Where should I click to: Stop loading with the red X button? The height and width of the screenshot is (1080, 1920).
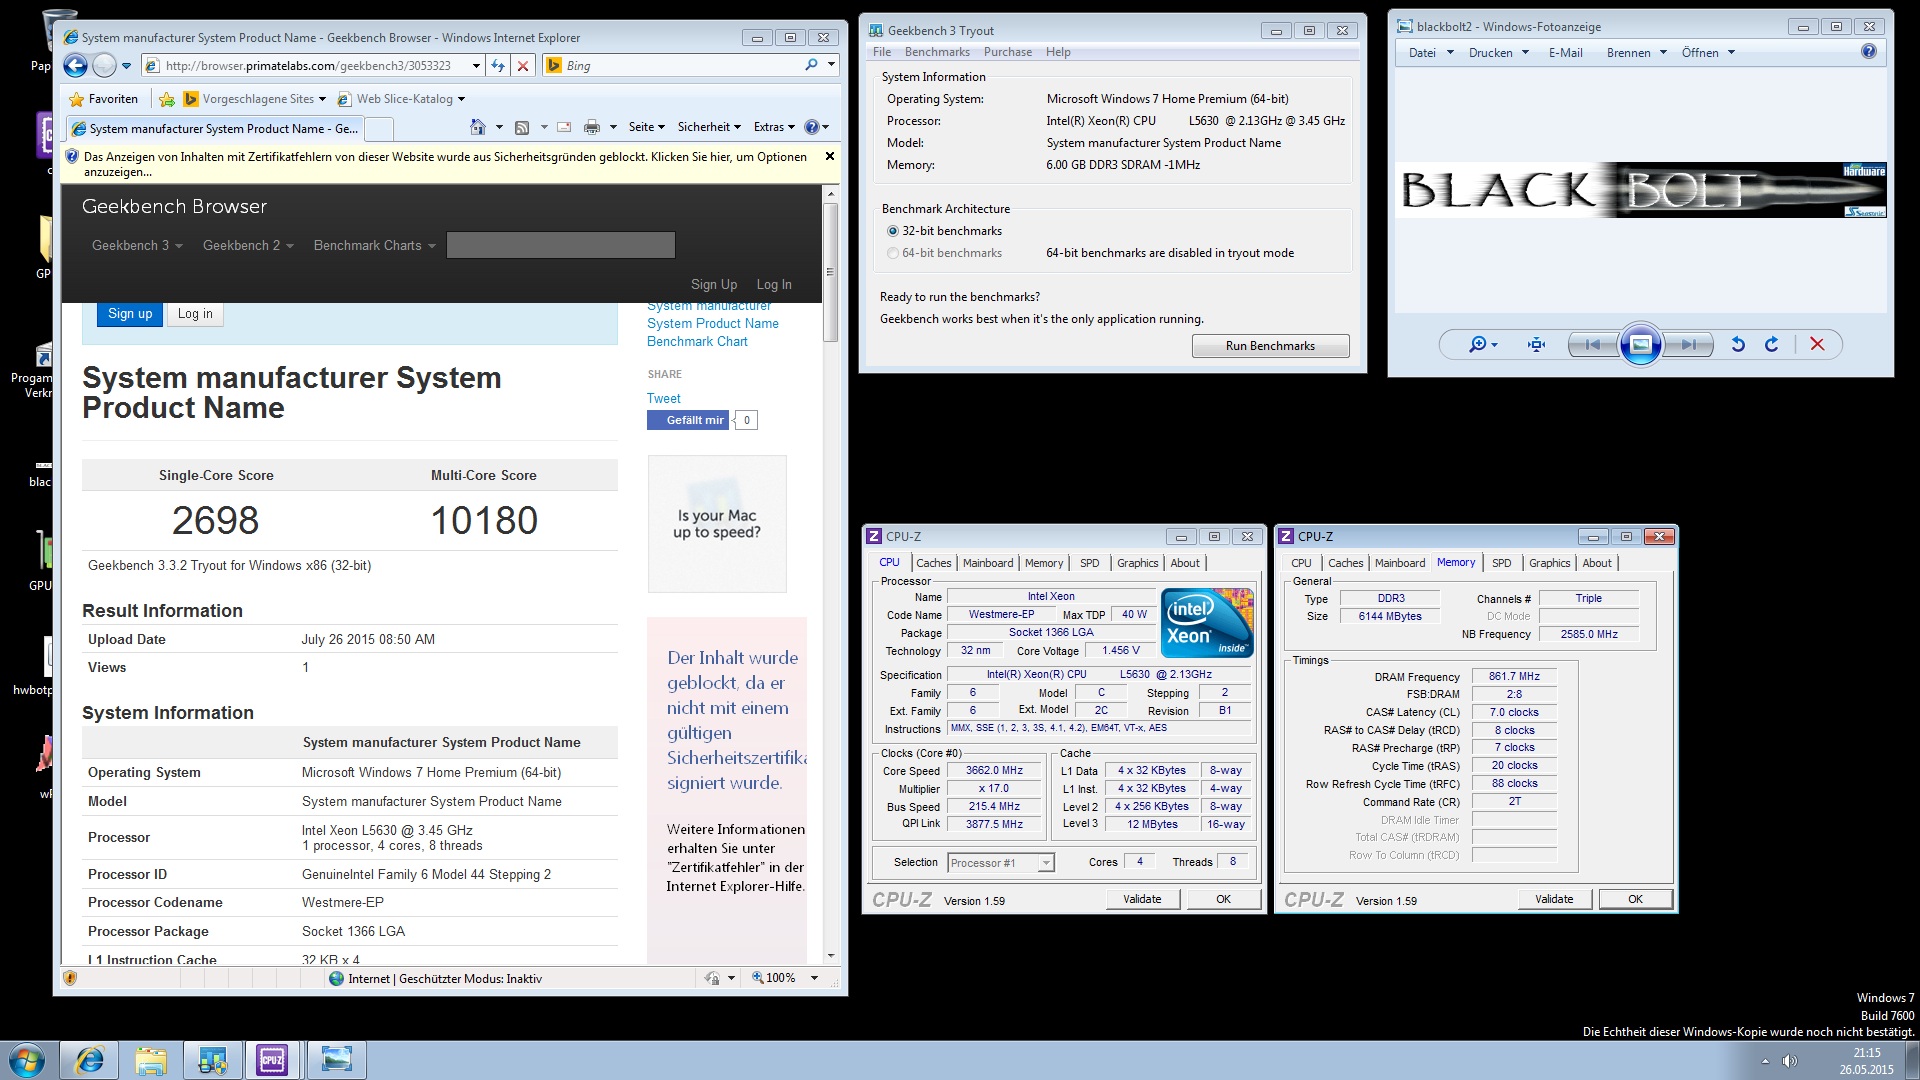pos(522,66)
